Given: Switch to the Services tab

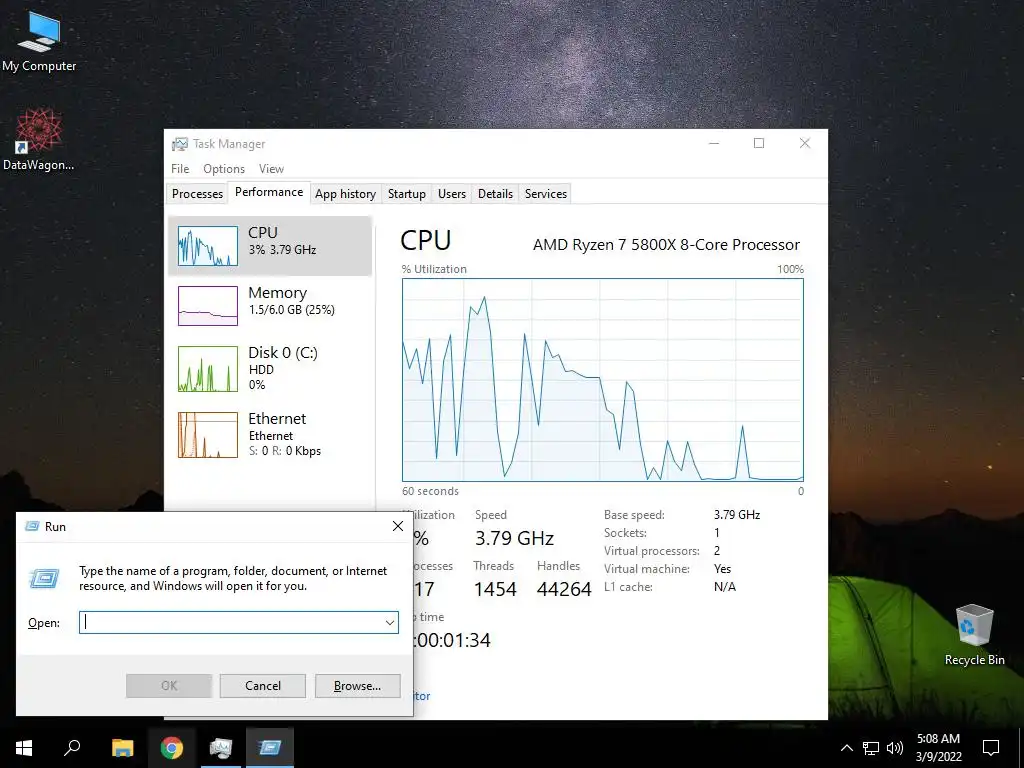Looking at the screenshot, I should [x=546, y=194].
